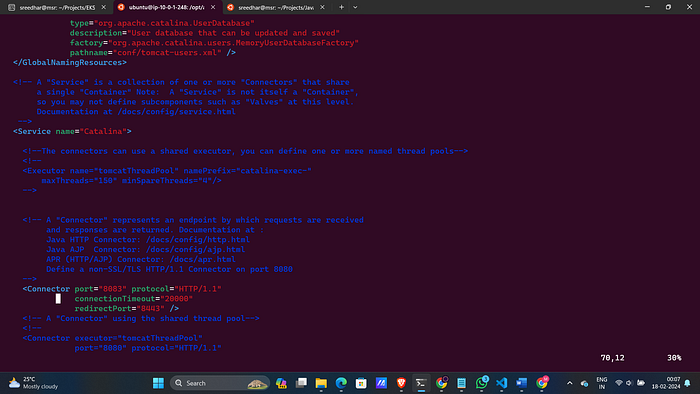The height and width of the screenshot is (394, 700).
Task: Click the factory MemoryUserDatabaseFactory line
Action: coord(214,43)
